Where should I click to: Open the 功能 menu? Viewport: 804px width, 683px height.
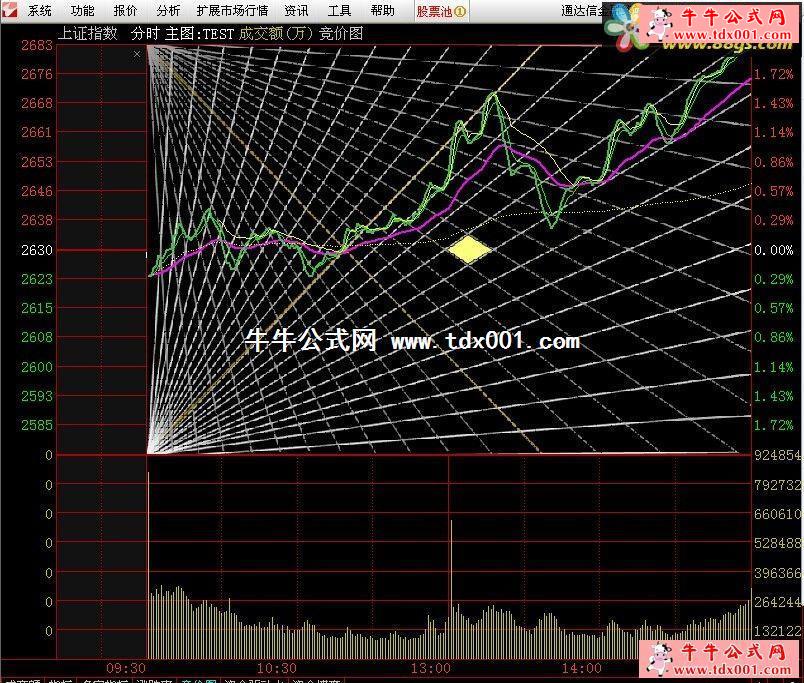click(x=83, y=11)
